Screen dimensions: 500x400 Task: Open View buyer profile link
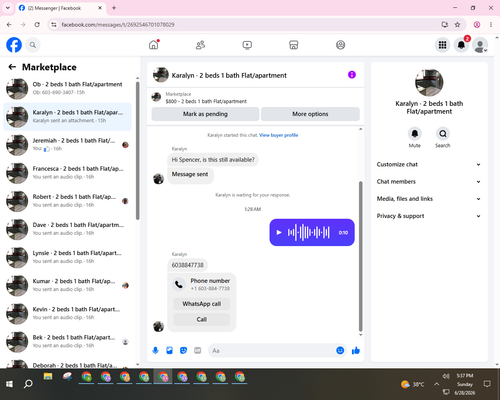(x=279, y=135)
